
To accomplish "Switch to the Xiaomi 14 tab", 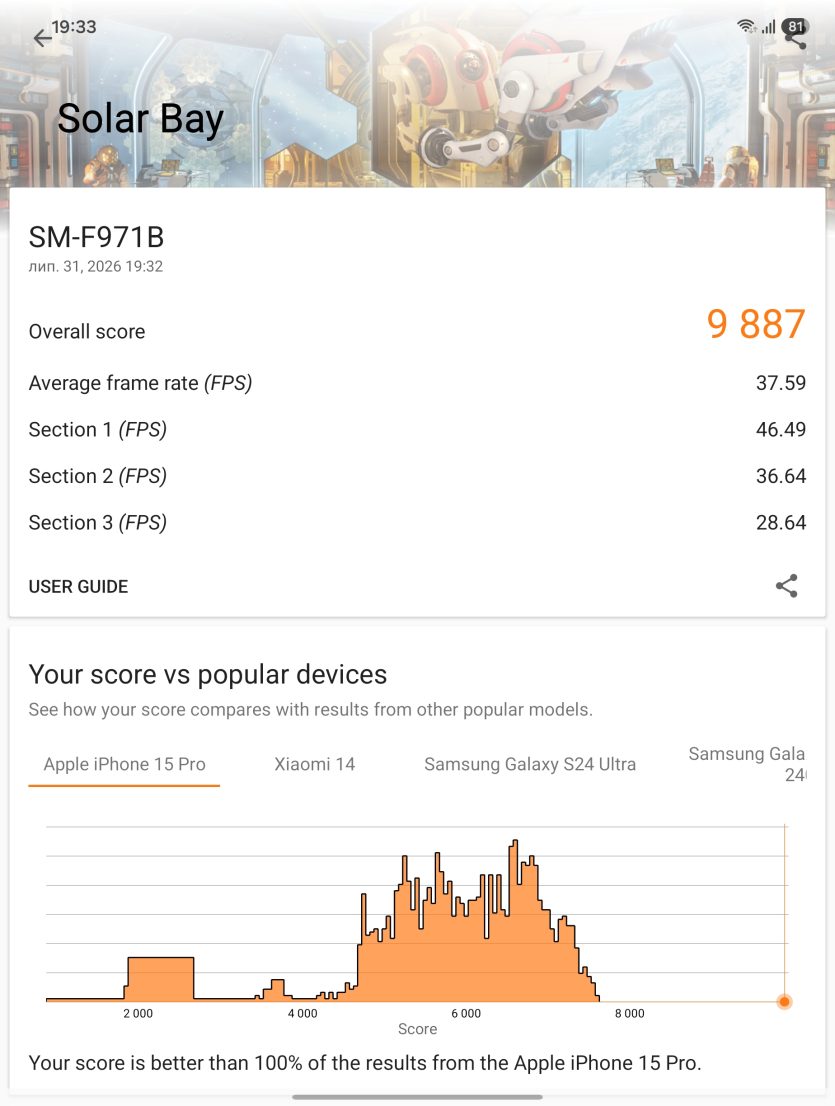I will [x=315, y=765].
